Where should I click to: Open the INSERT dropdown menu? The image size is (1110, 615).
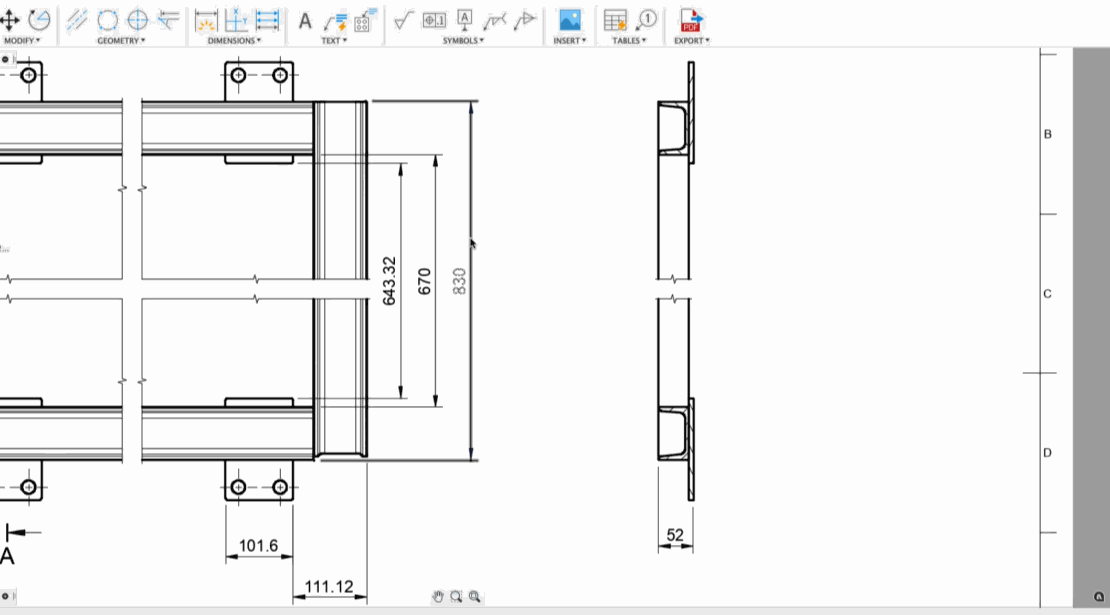point(570,41)
